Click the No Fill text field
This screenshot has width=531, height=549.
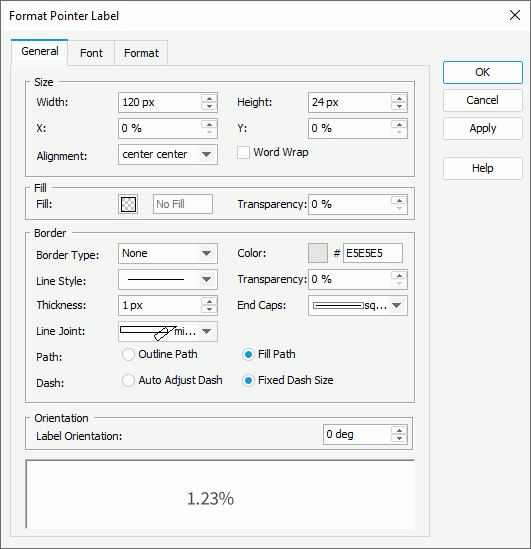pos(183,204)
